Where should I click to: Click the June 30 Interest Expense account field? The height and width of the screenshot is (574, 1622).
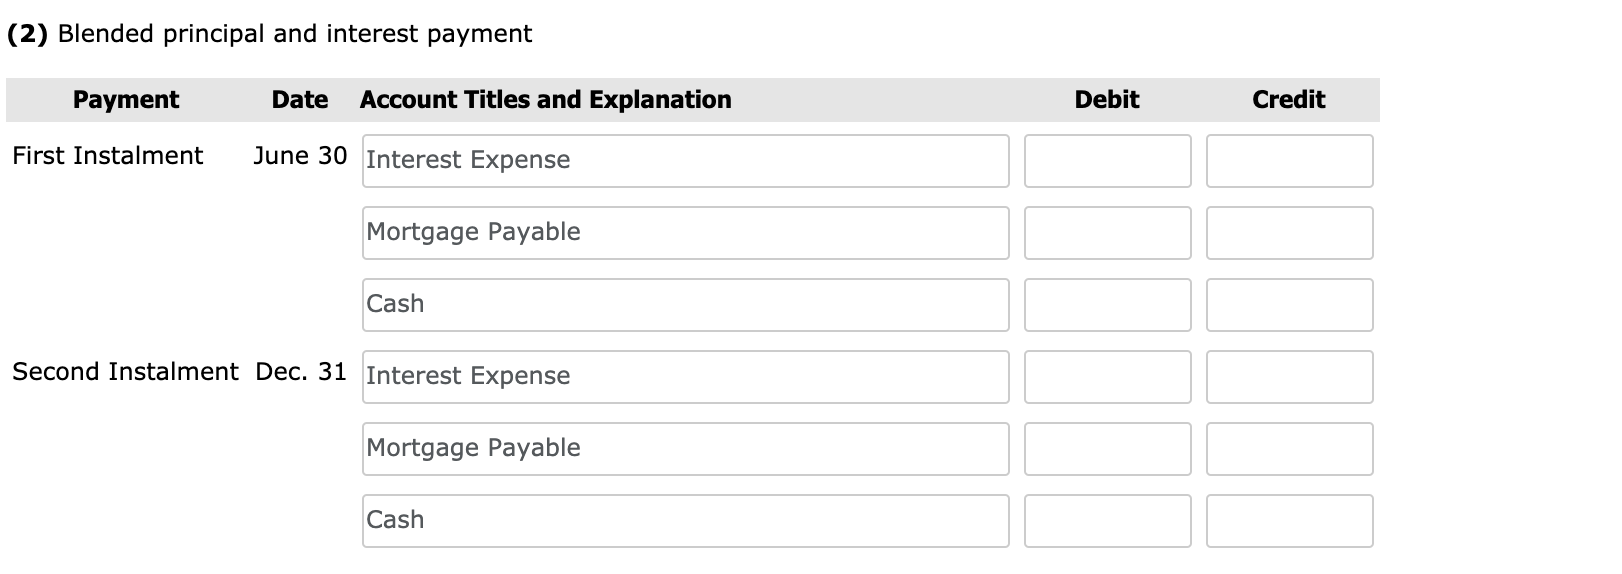coord(685,161)
